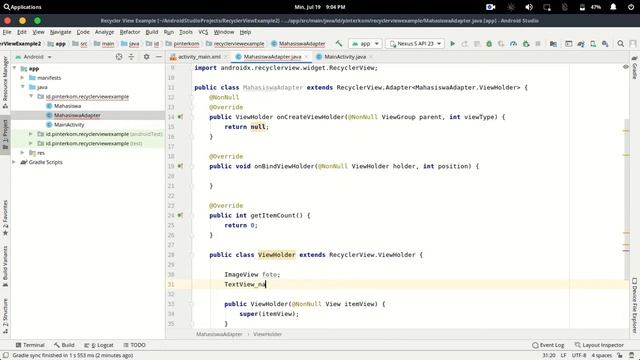Run the app with the green play button
The height and width of the screenshot is (360, 640).
452,44
